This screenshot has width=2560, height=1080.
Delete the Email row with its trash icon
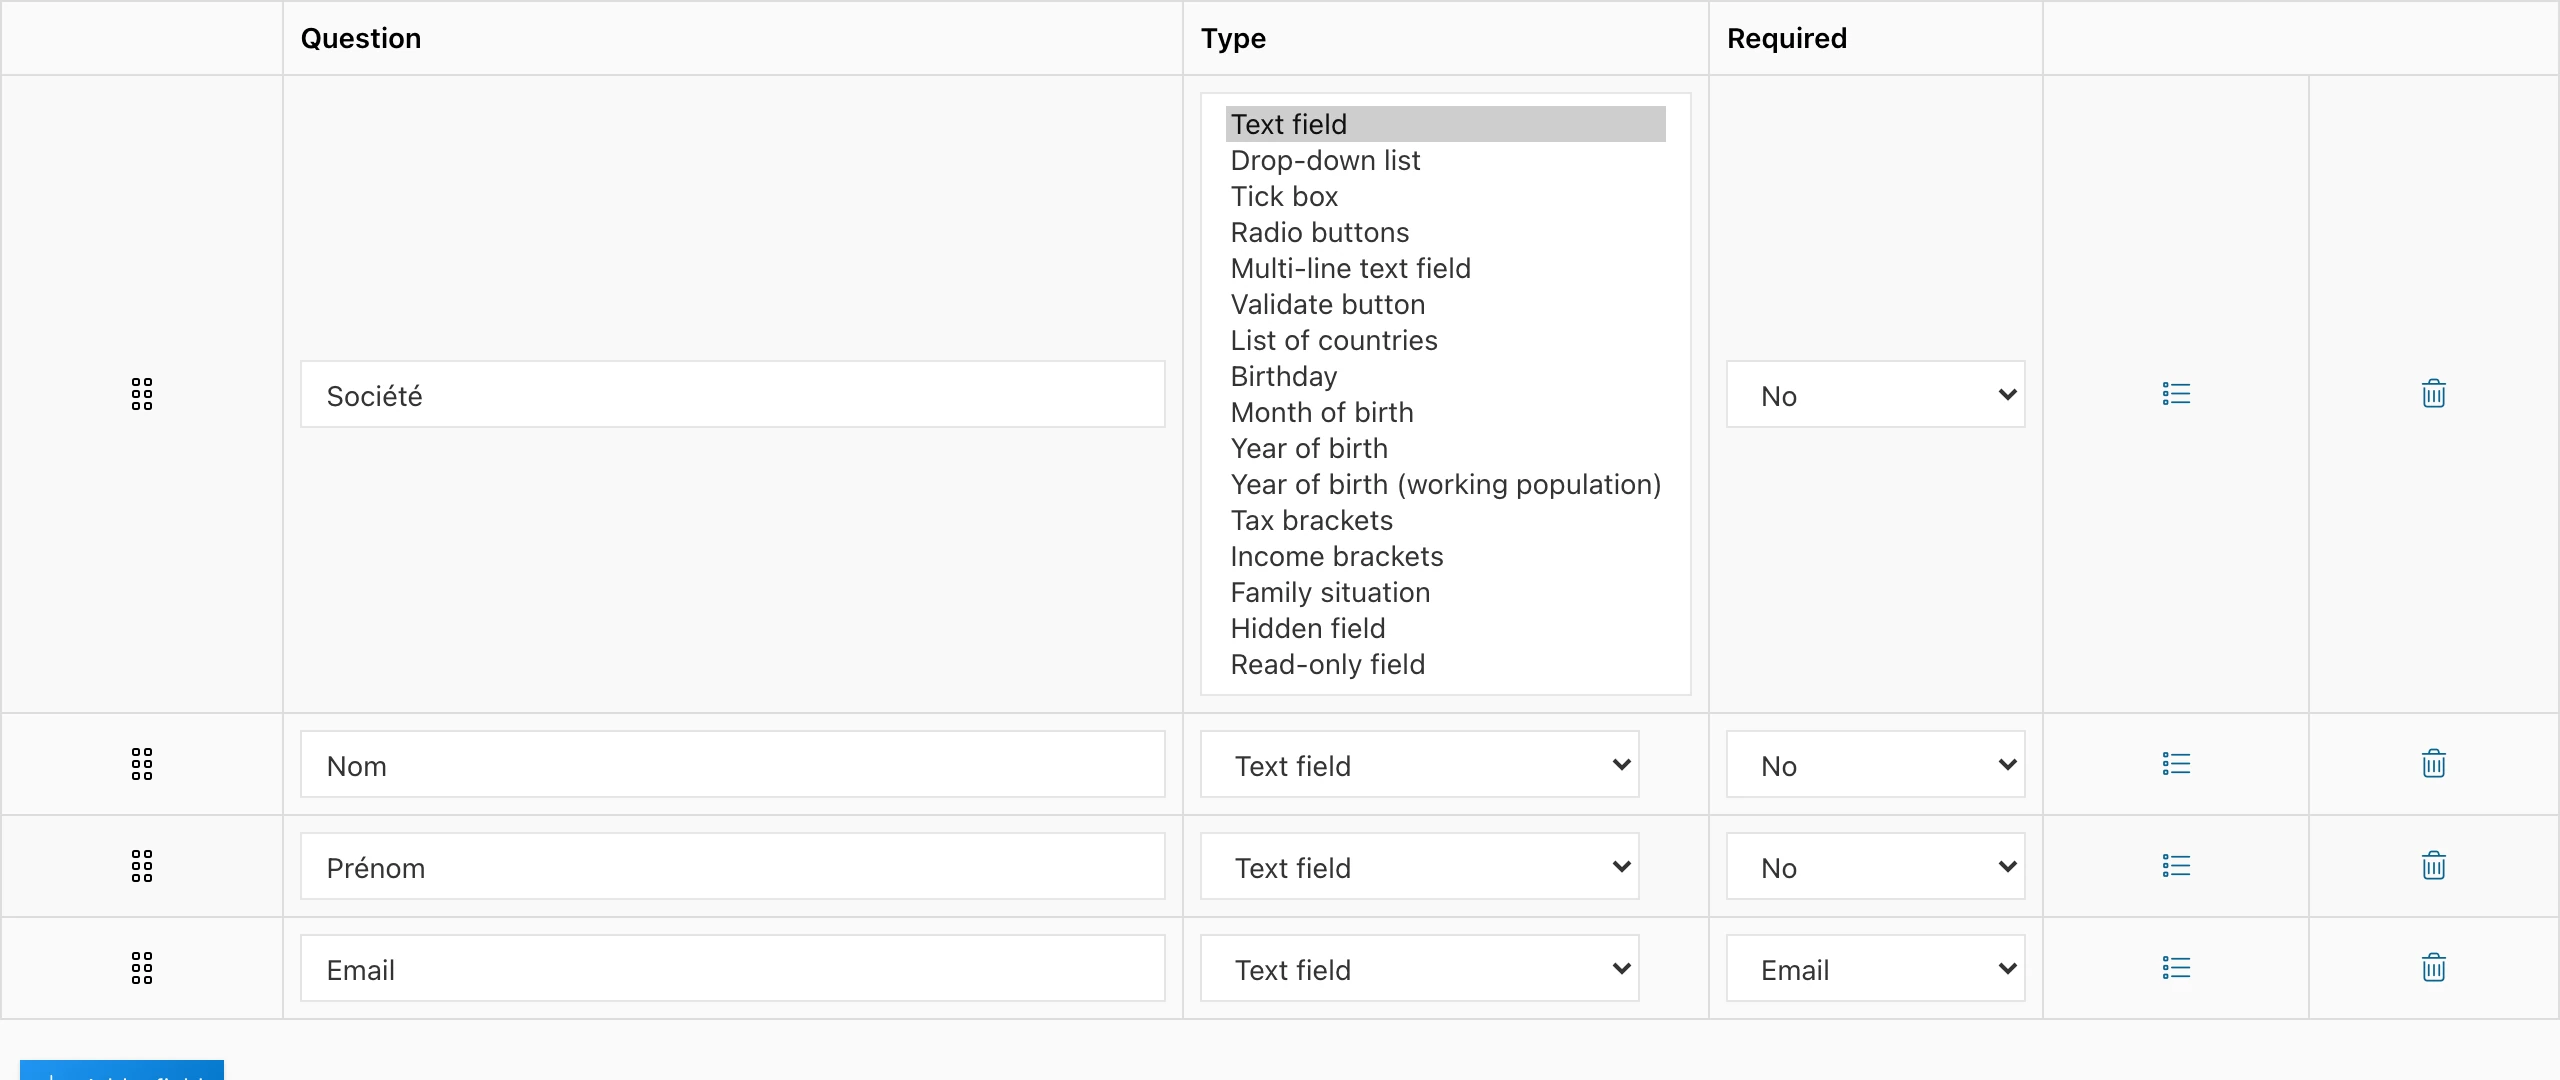[x=2434, y=967]
